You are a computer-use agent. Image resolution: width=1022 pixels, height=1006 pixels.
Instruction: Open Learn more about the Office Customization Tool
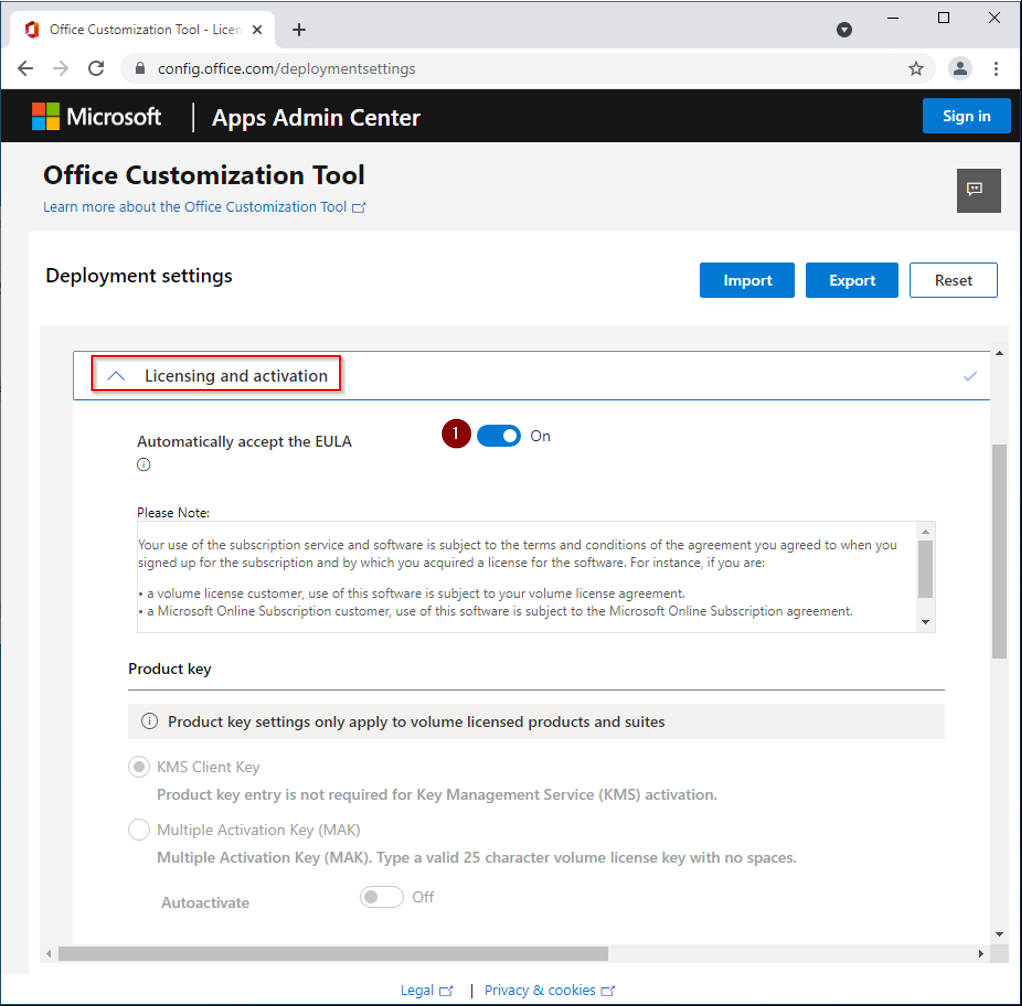pyautogui.click(x=204, y=207)
